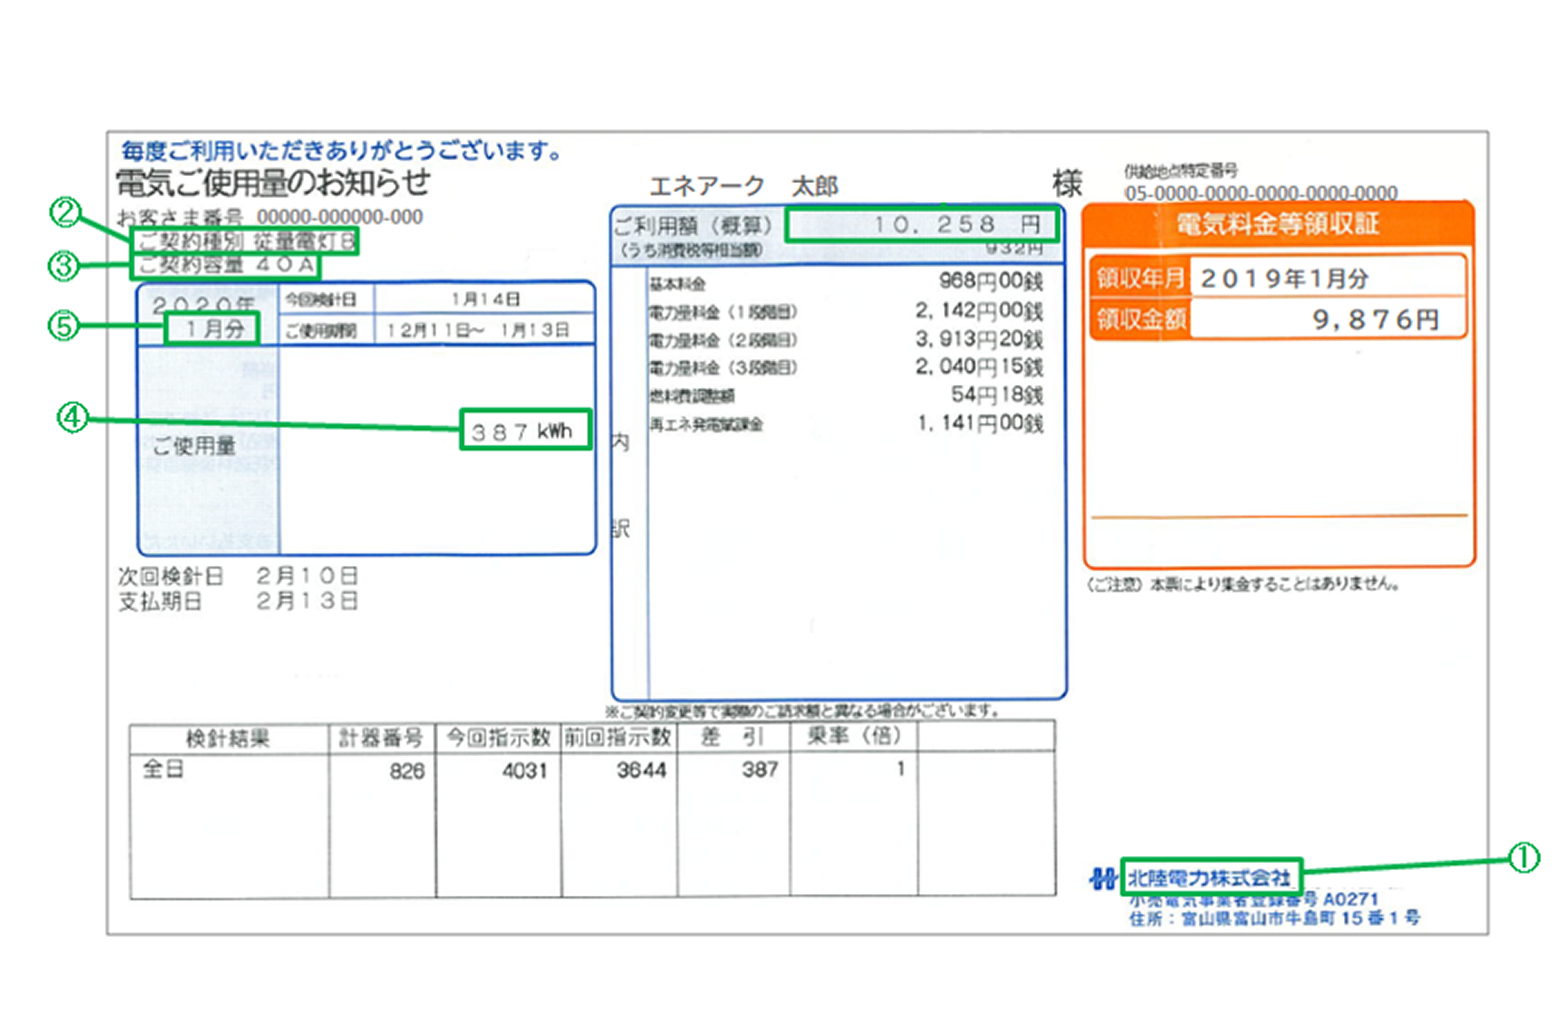Click the circled number 1 marker
The image size is (1556, 1030).
(1522, 857)
